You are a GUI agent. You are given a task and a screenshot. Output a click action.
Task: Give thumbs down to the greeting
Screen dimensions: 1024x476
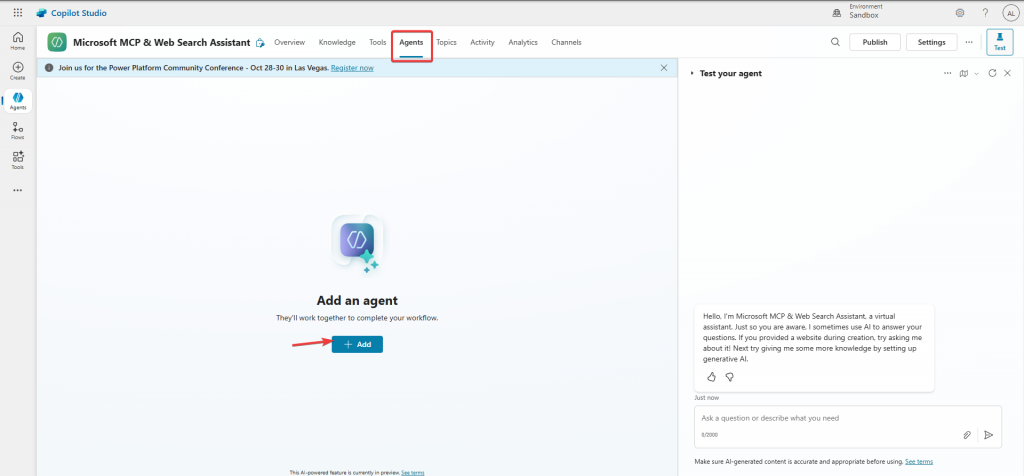[x=730, y=377]
